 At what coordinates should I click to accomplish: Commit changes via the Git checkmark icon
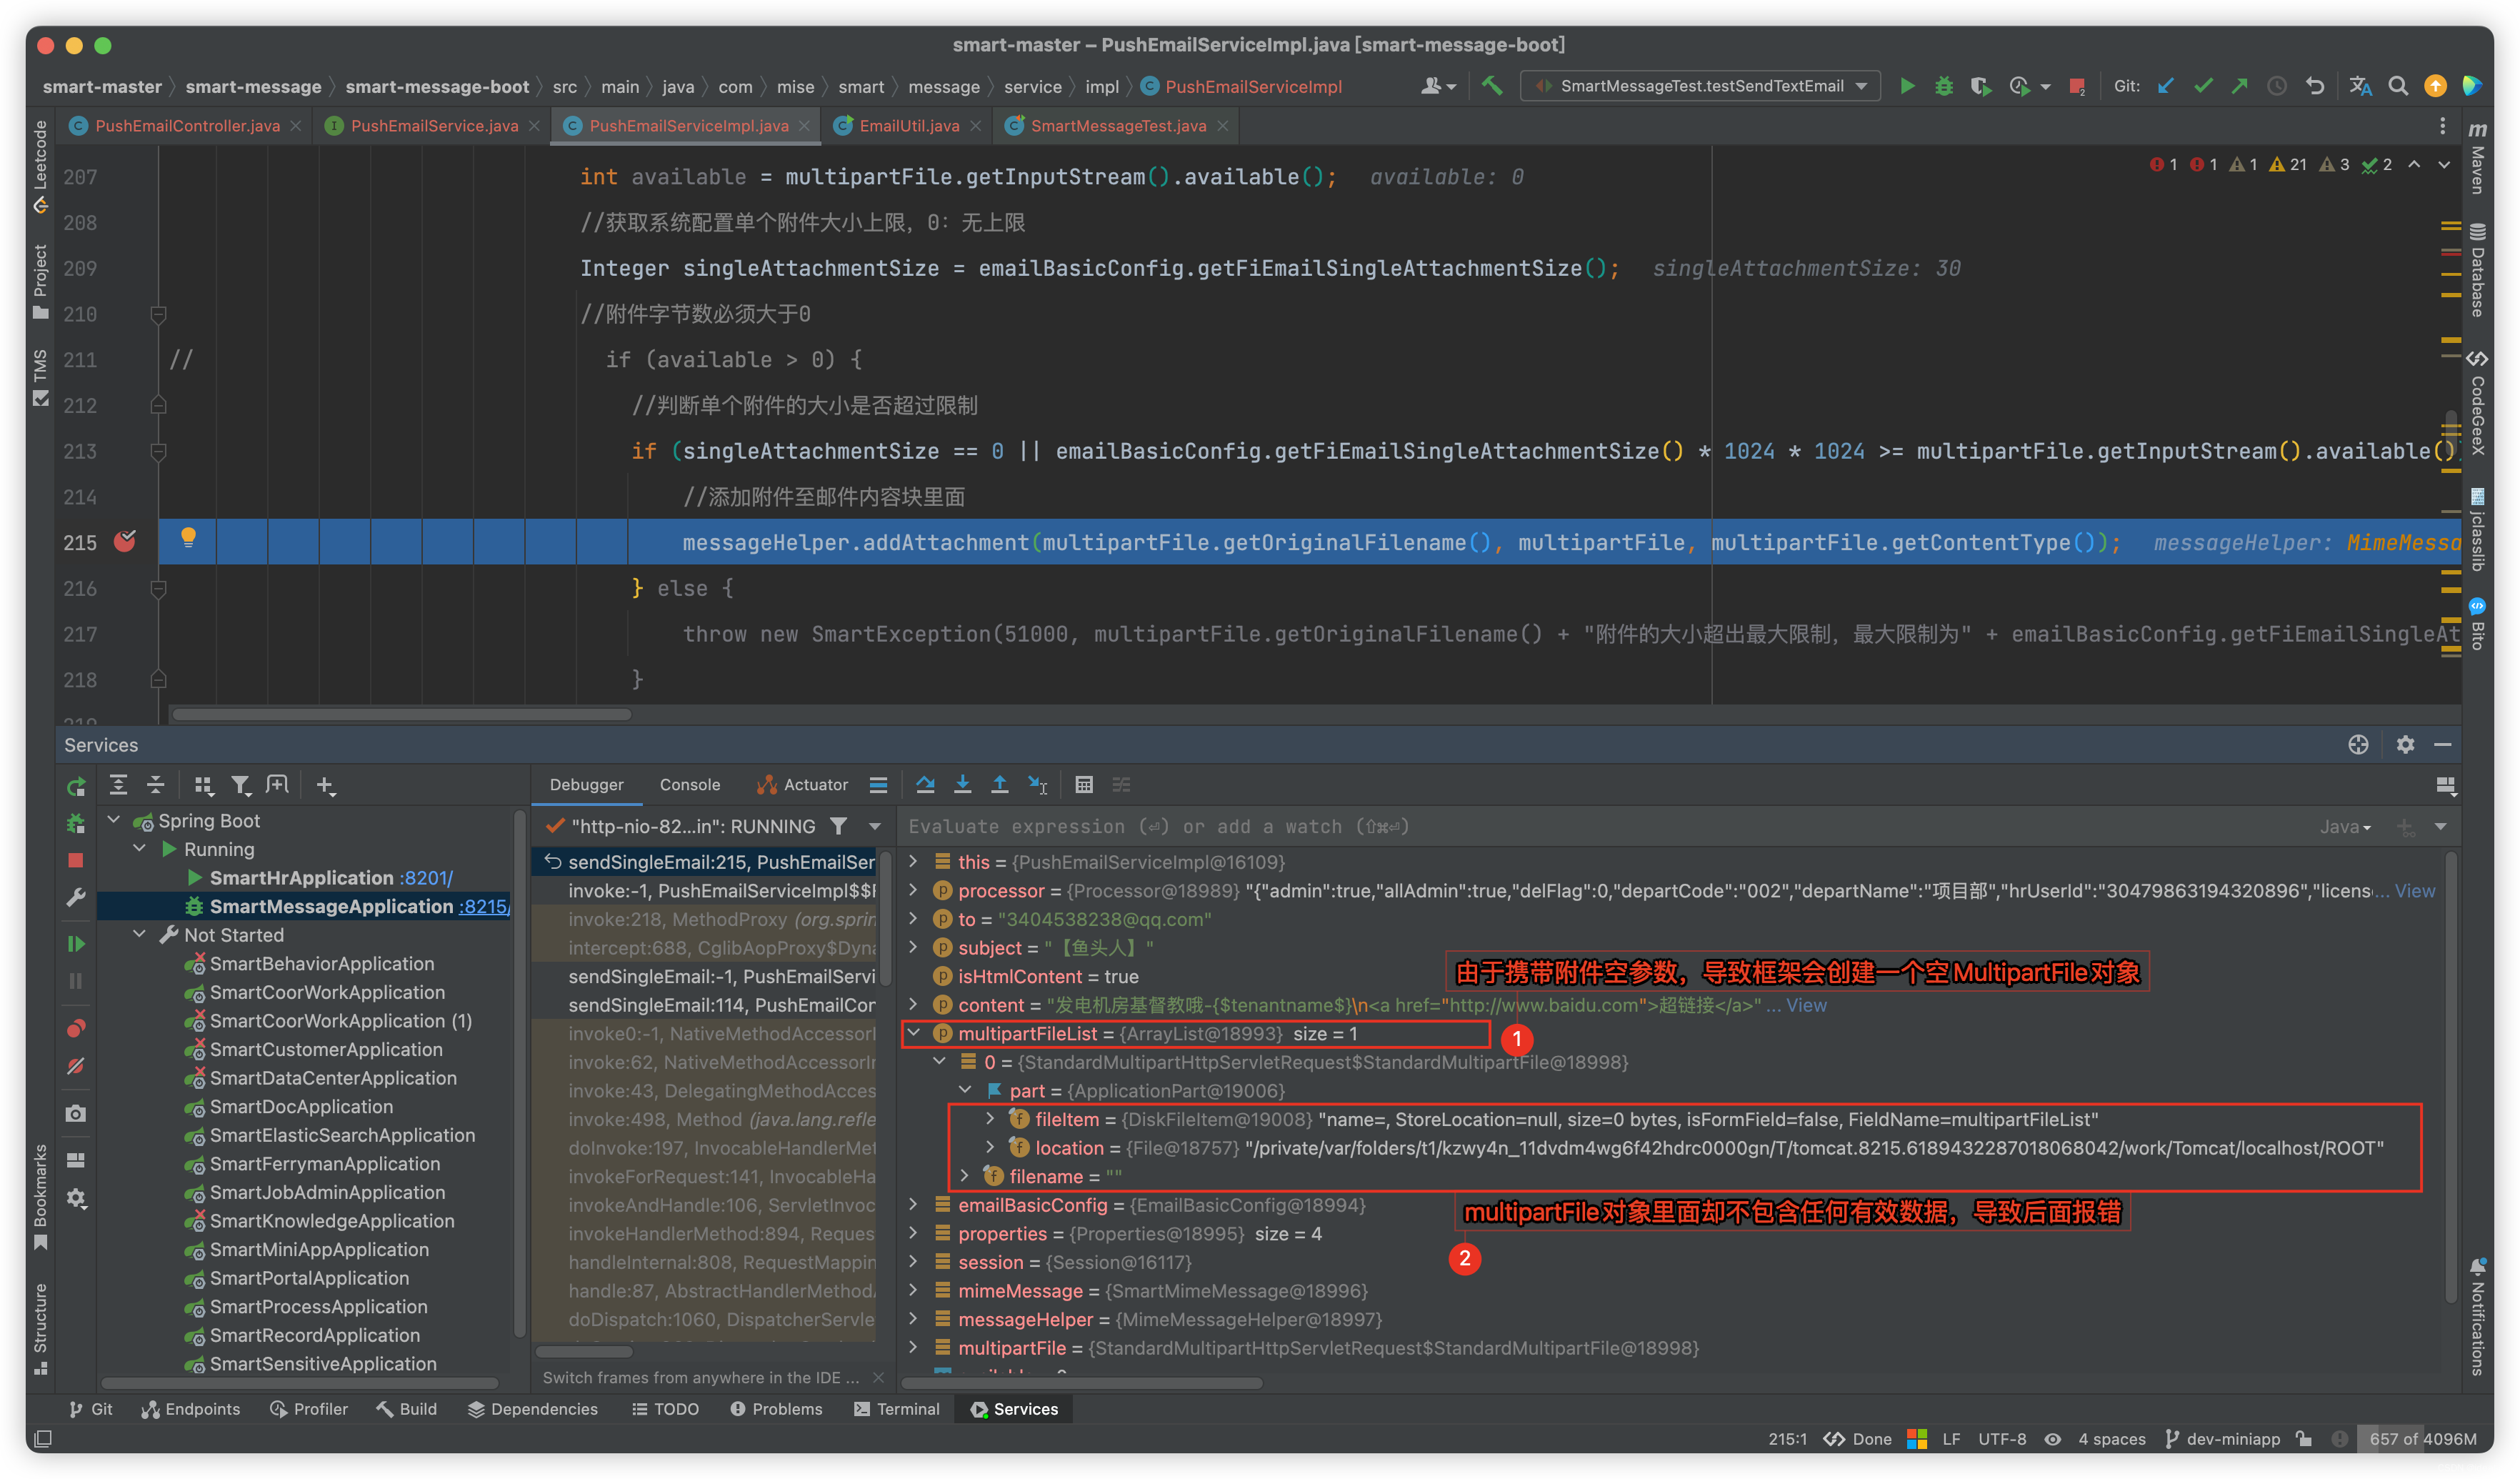[2203, 86]
